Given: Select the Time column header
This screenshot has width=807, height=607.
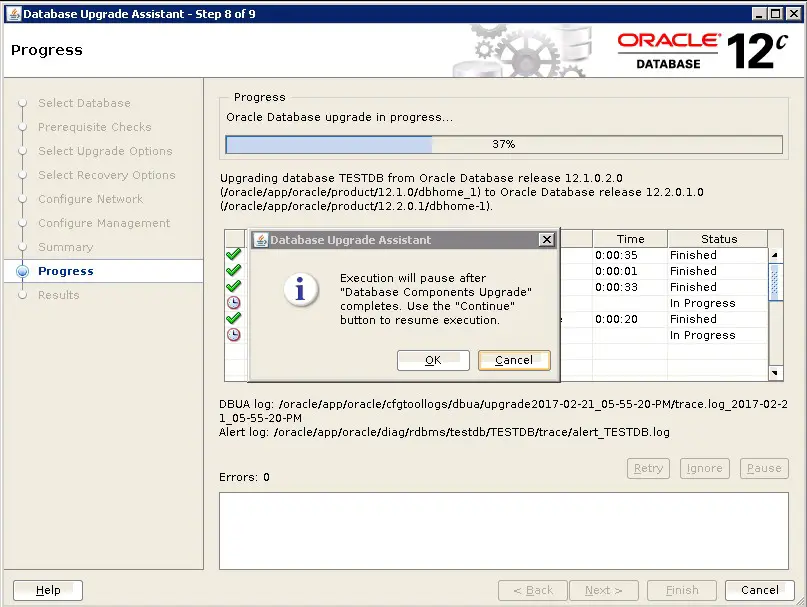Looking at the screenshot, I should (x=630, y=239).
